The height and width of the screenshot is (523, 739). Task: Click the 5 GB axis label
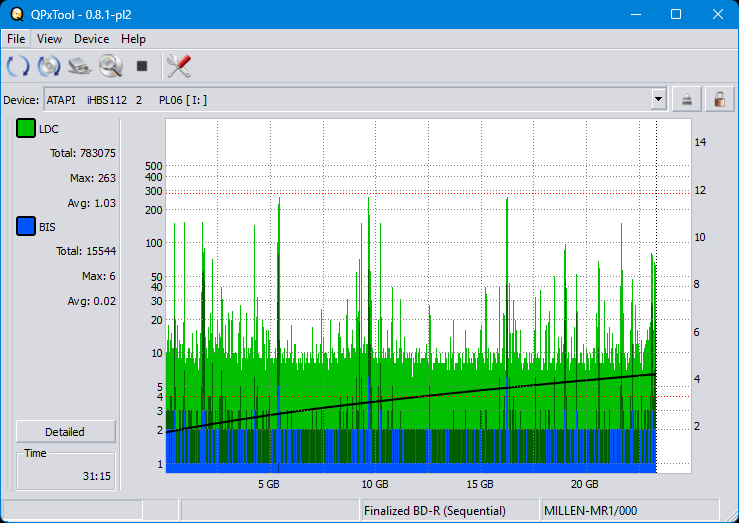click(269, 484)
